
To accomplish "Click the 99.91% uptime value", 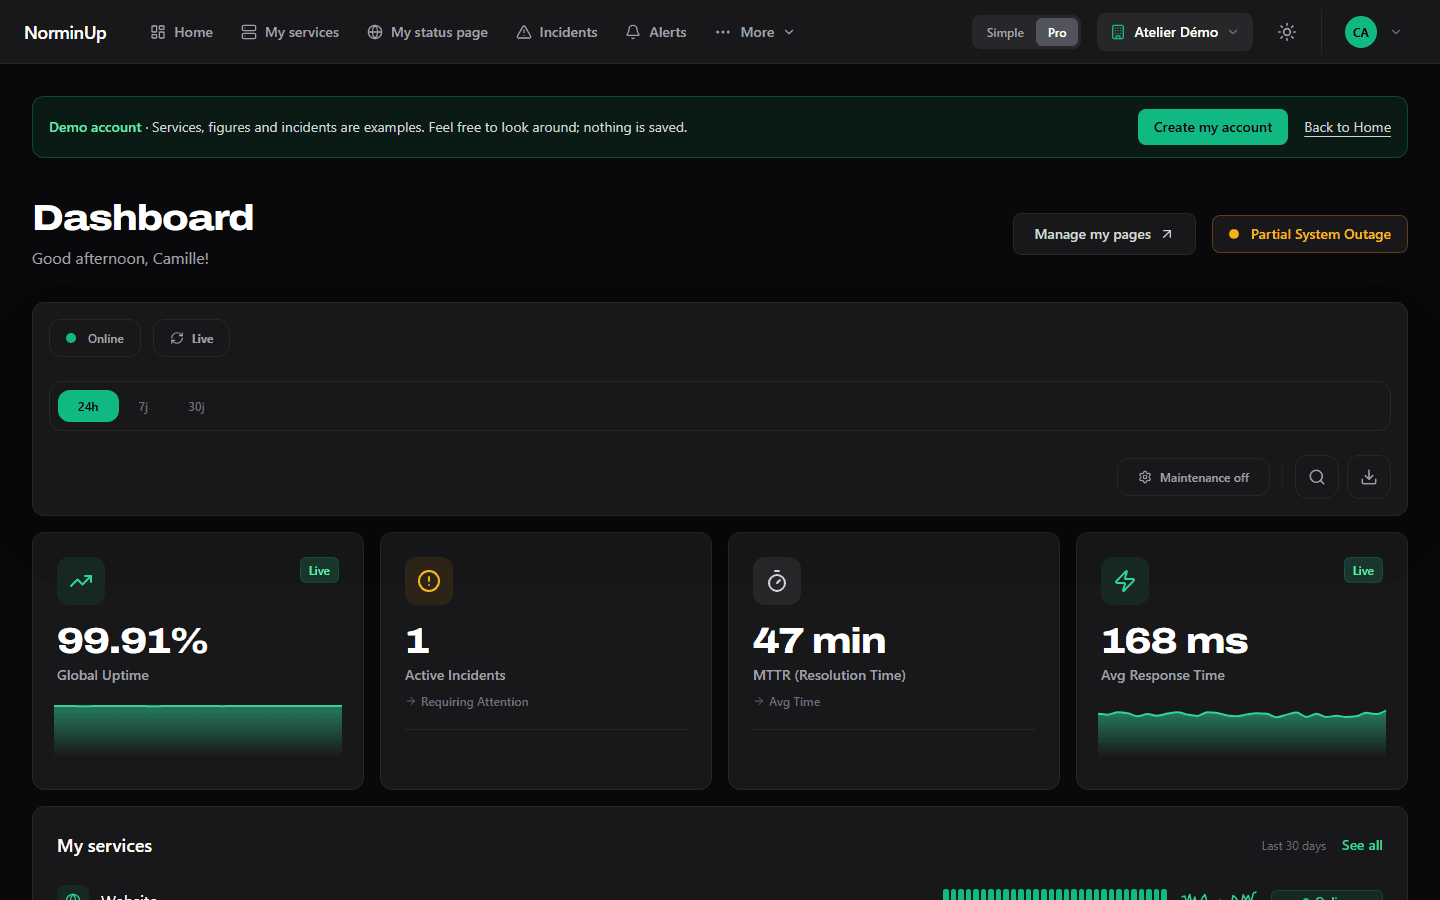I will point(132,640).
